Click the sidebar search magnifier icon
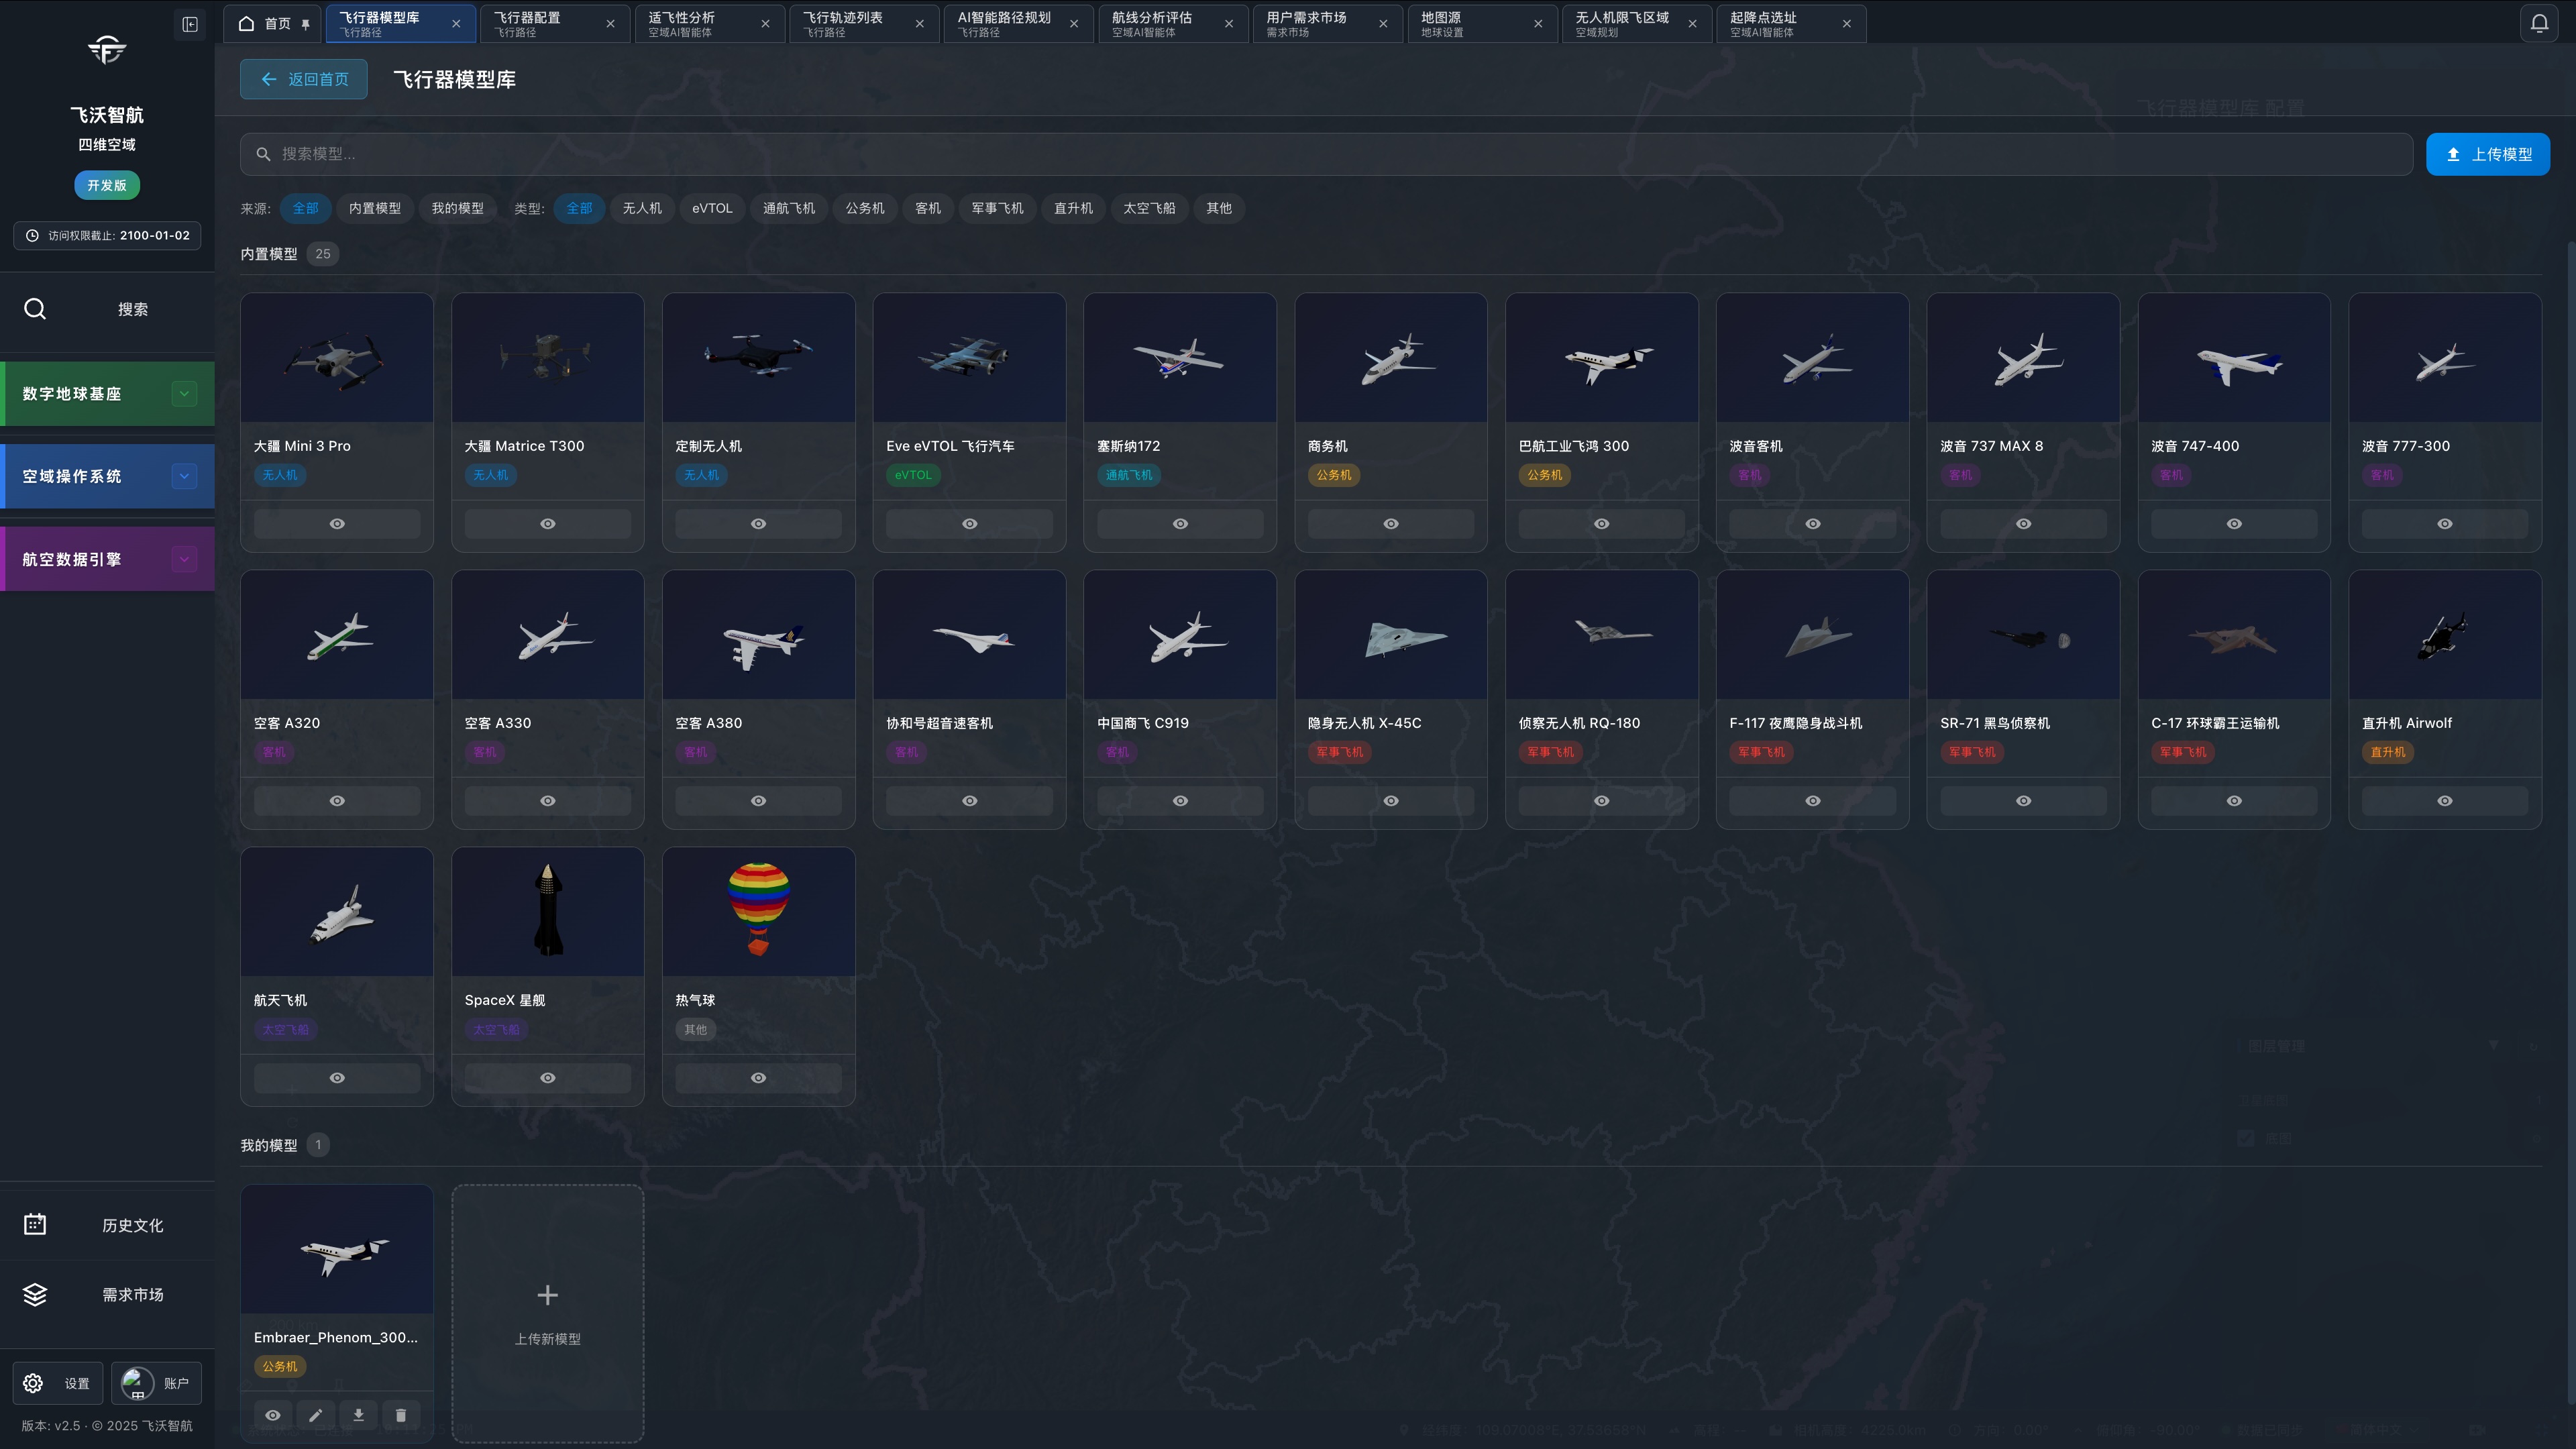2576x1449 pixels. (x=35, y=309)
